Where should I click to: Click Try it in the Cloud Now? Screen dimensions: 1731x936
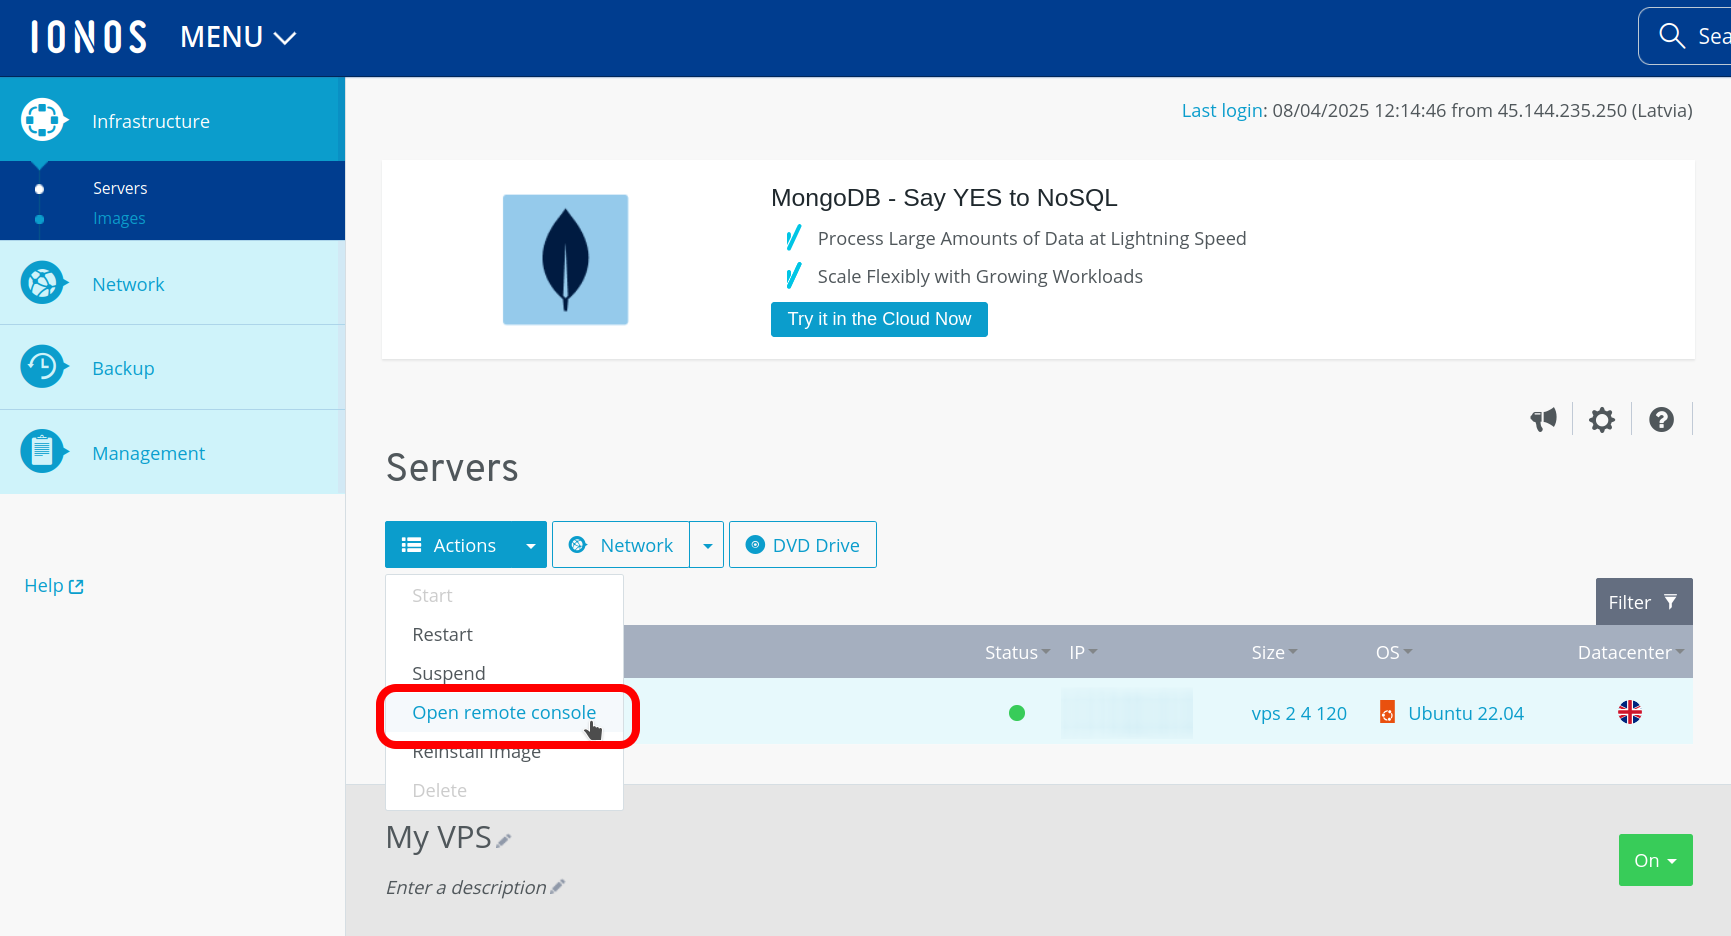pos(879,319)
